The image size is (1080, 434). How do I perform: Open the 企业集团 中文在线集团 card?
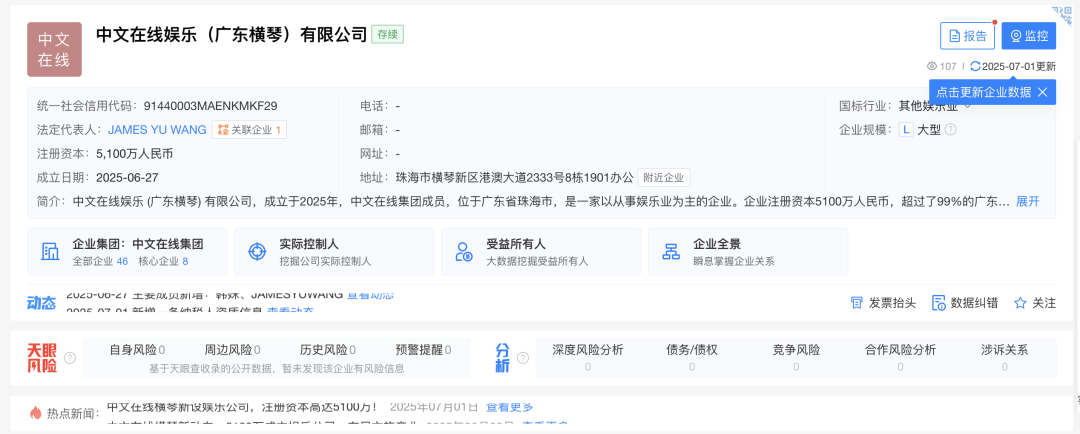point(127,251)
